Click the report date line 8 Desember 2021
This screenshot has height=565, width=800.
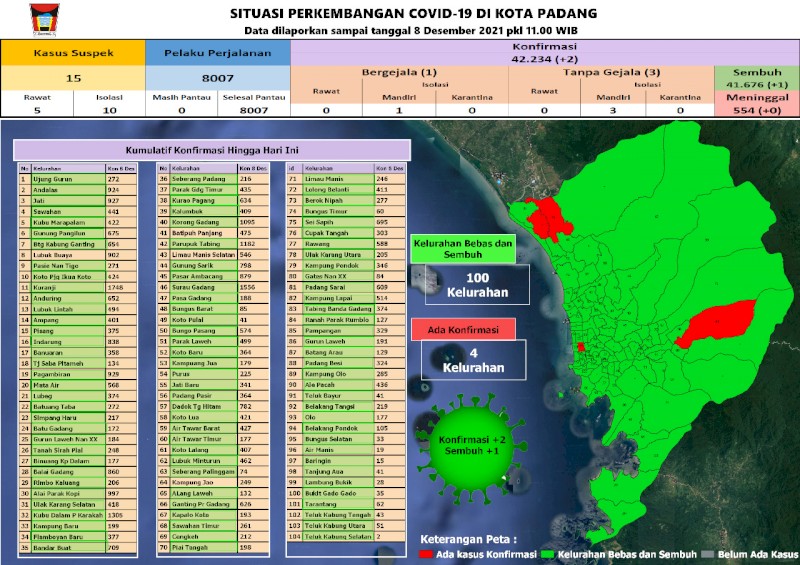pos(411,31)
